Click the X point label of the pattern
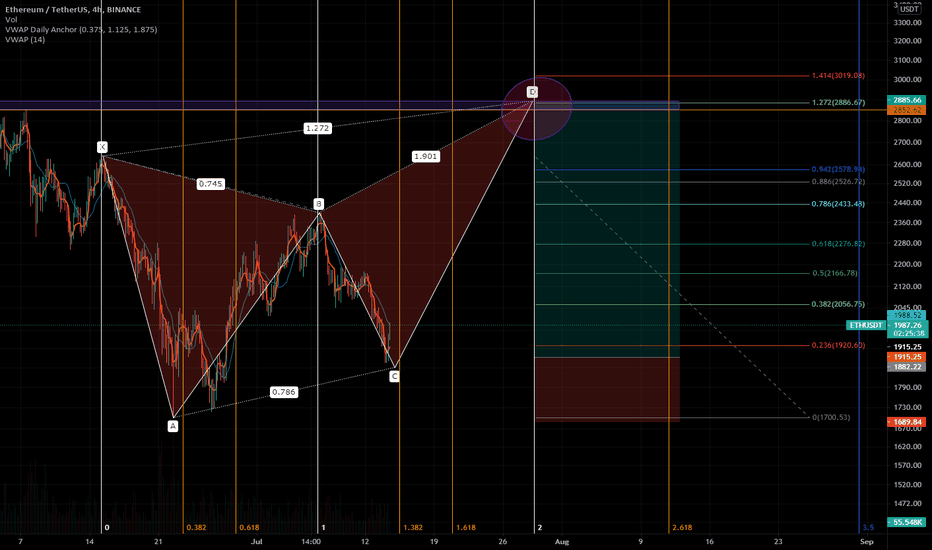932x550 pixels. 102,147
